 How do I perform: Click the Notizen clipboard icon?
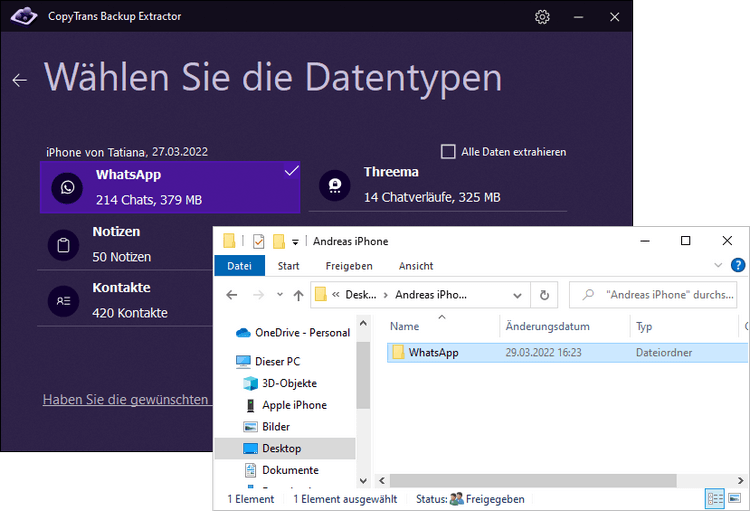(x=64, y=245)
